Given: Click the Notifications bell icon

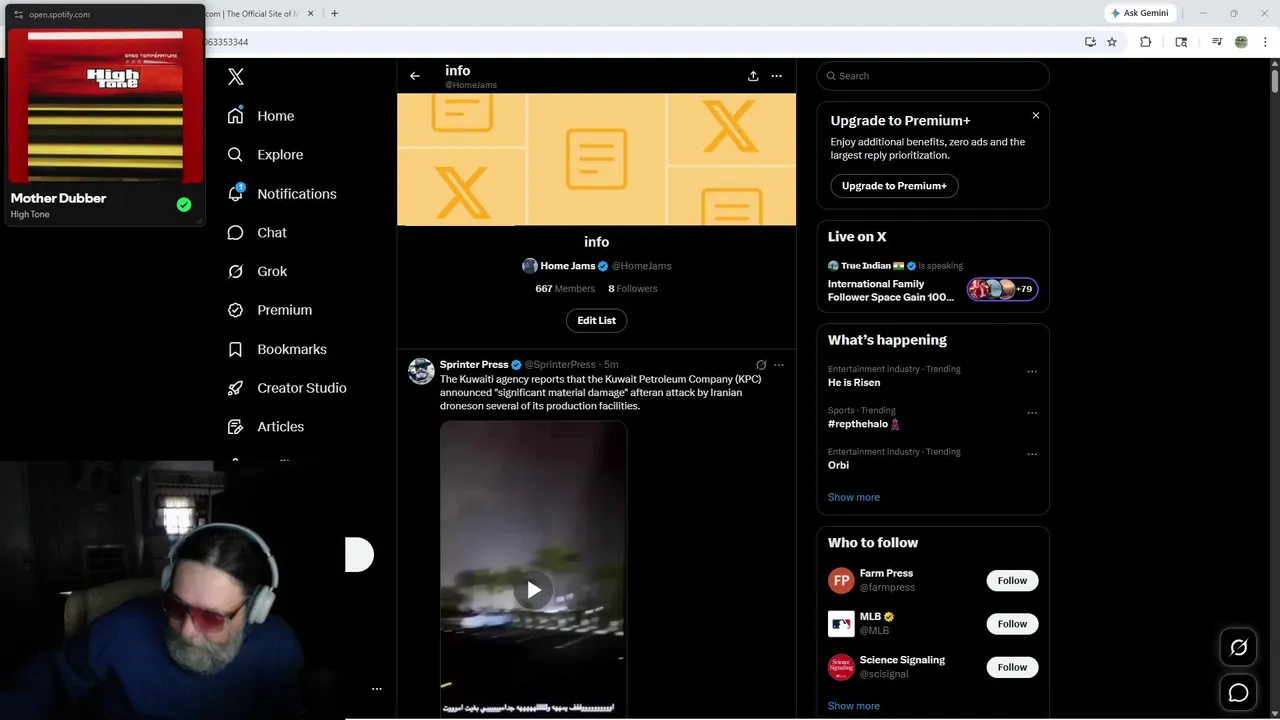Looking at the screenshot, I should point(235,194).
